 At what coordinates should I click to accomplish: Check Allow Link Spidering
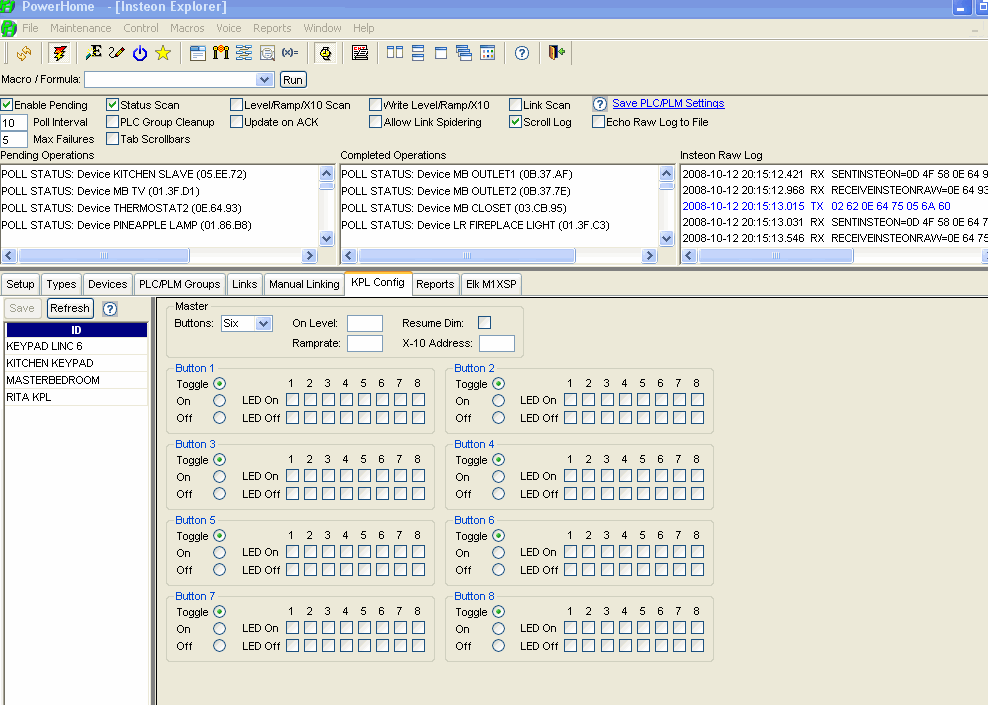(376, 122)
